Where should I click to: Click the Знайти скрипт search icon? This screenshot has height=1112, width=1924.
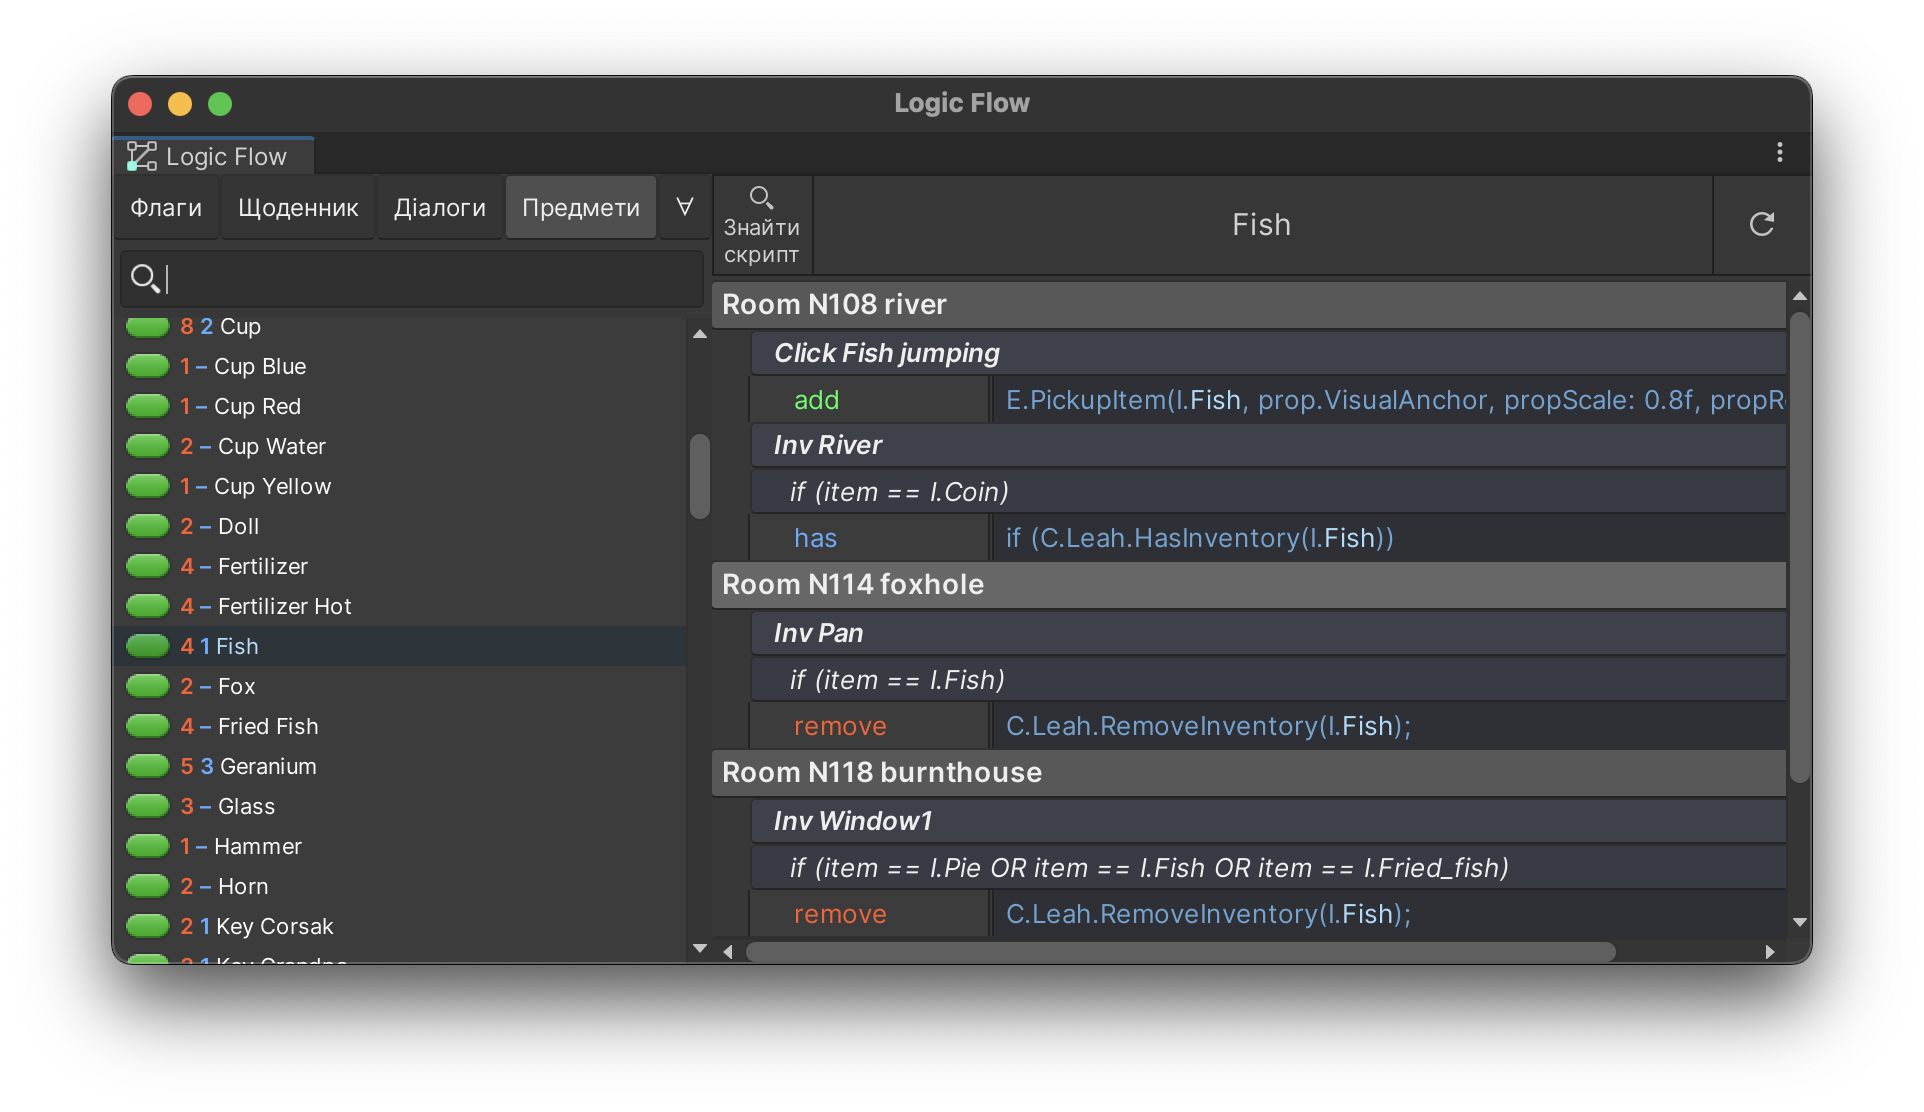click(761, 197)
